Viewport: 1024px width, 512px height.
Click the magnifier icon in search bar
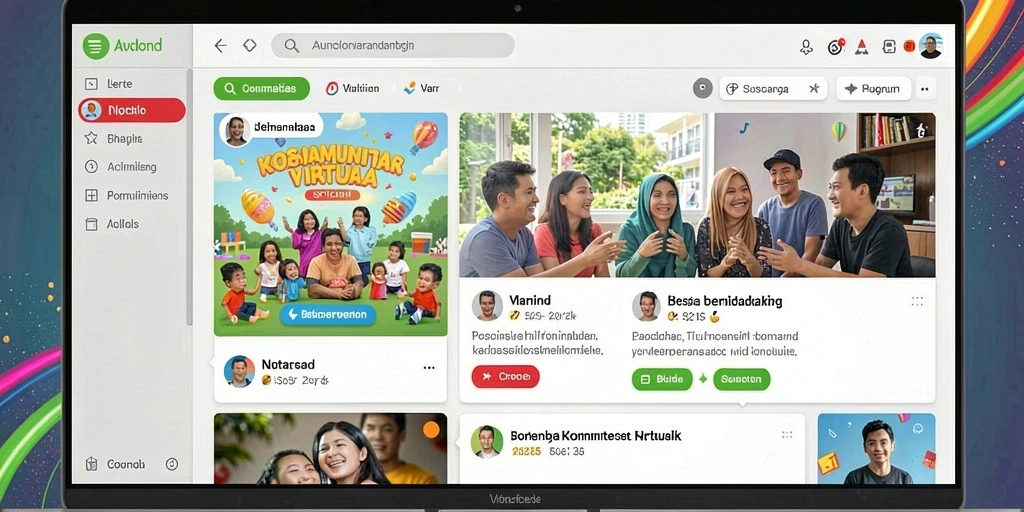point(292,46)
